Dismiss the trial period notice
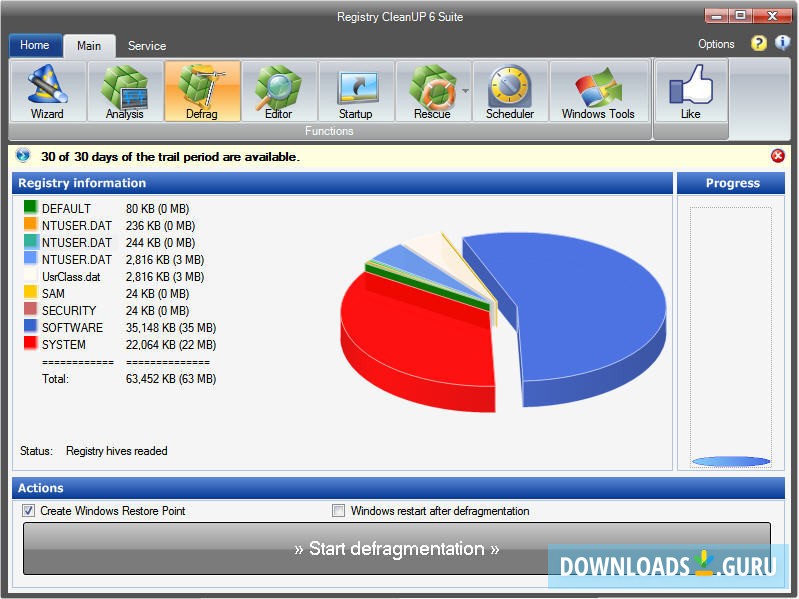 pyautogui.click(x=778, y=156)
